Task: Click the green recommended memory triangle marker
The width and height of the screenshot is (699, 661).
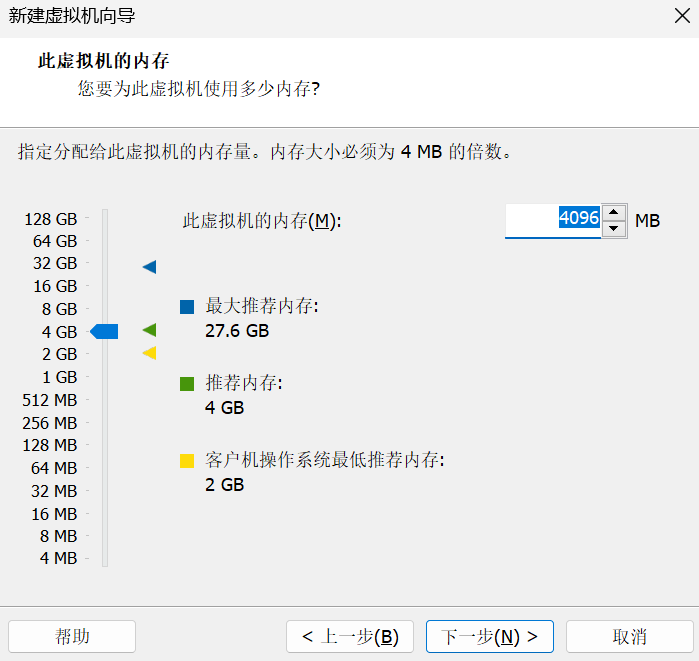Action: 150,330
